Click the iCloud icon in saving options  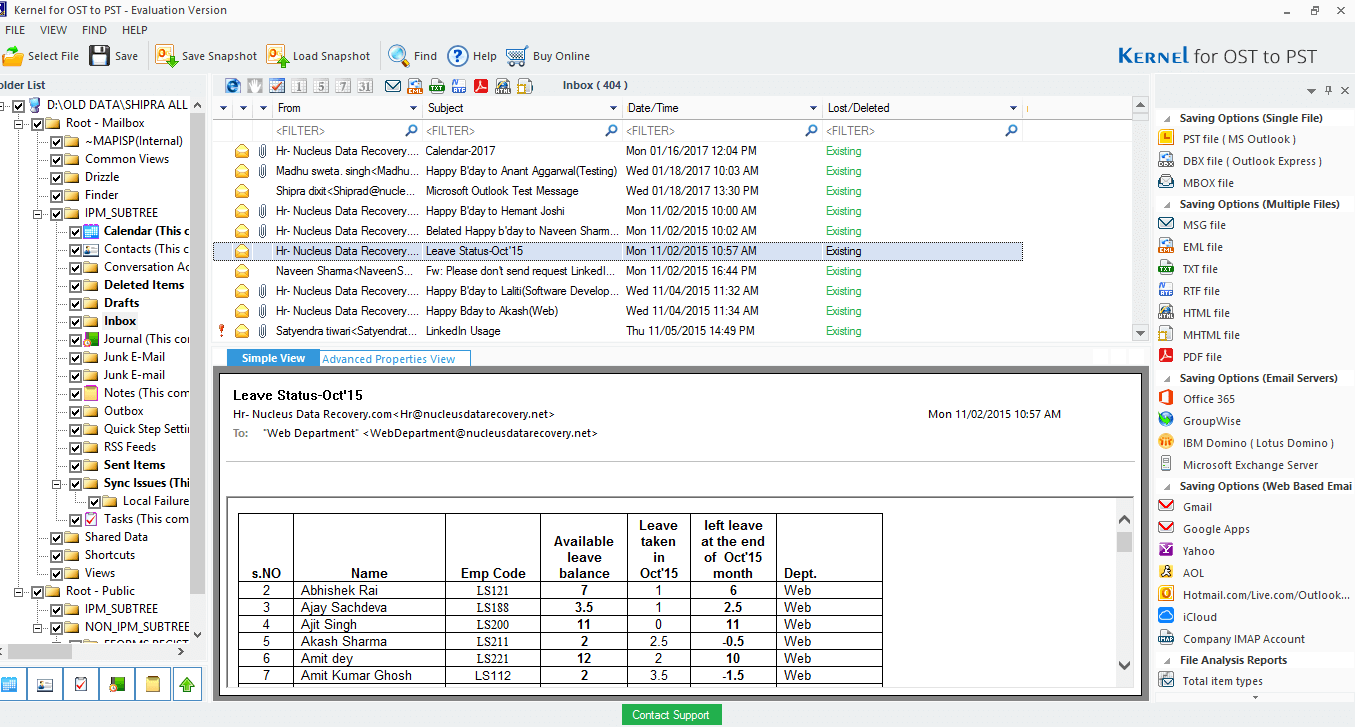(x=1166, y=617)
